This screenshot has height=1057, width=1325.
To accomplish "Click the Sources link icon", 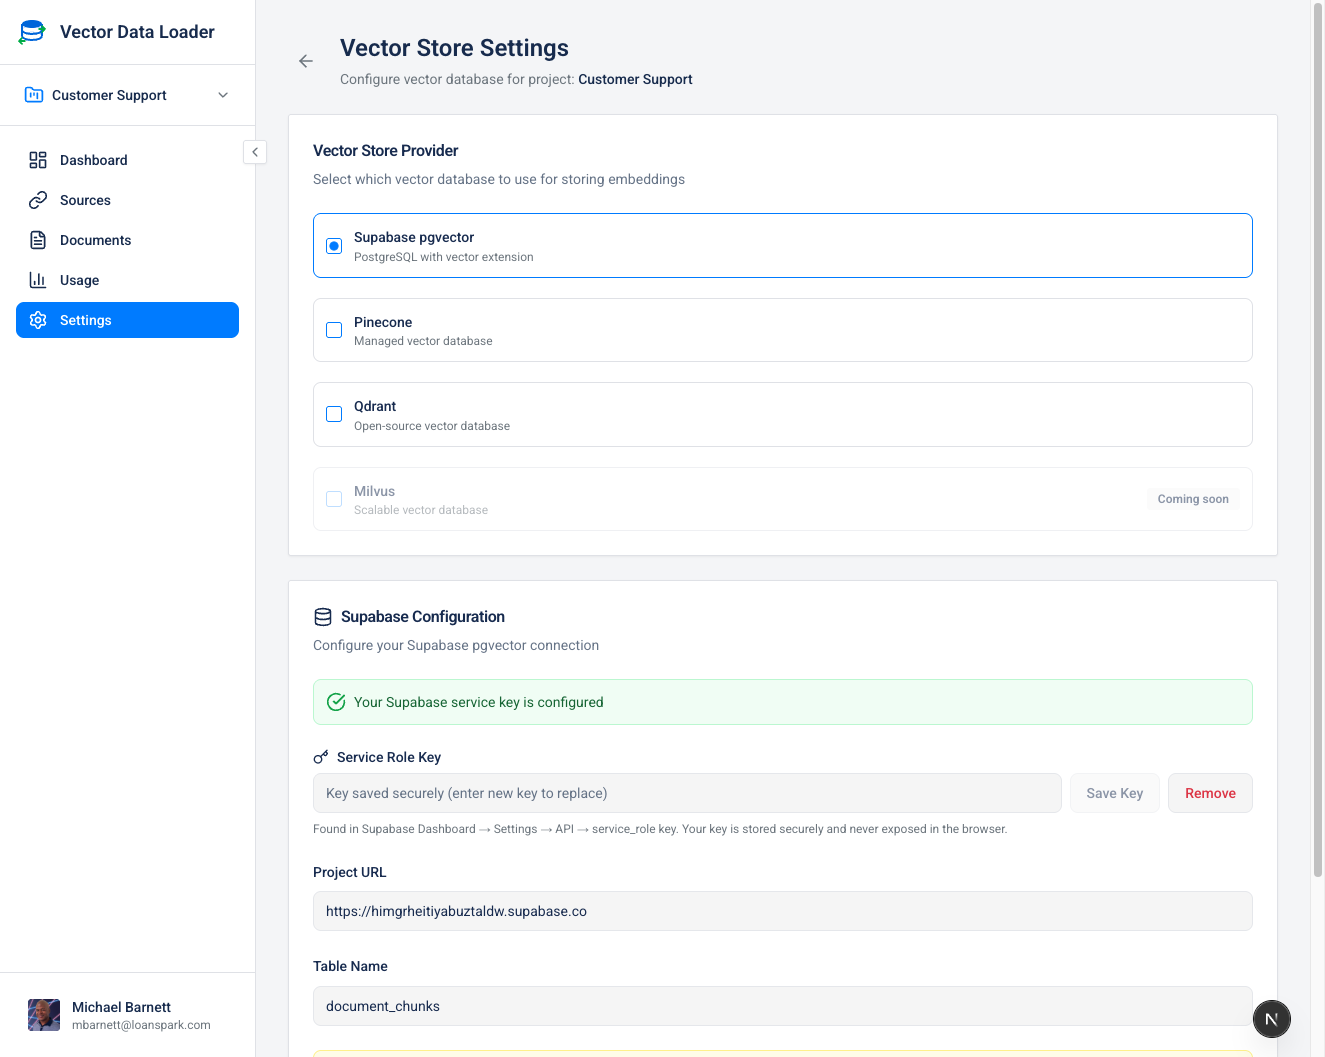I will click(38, 200).
